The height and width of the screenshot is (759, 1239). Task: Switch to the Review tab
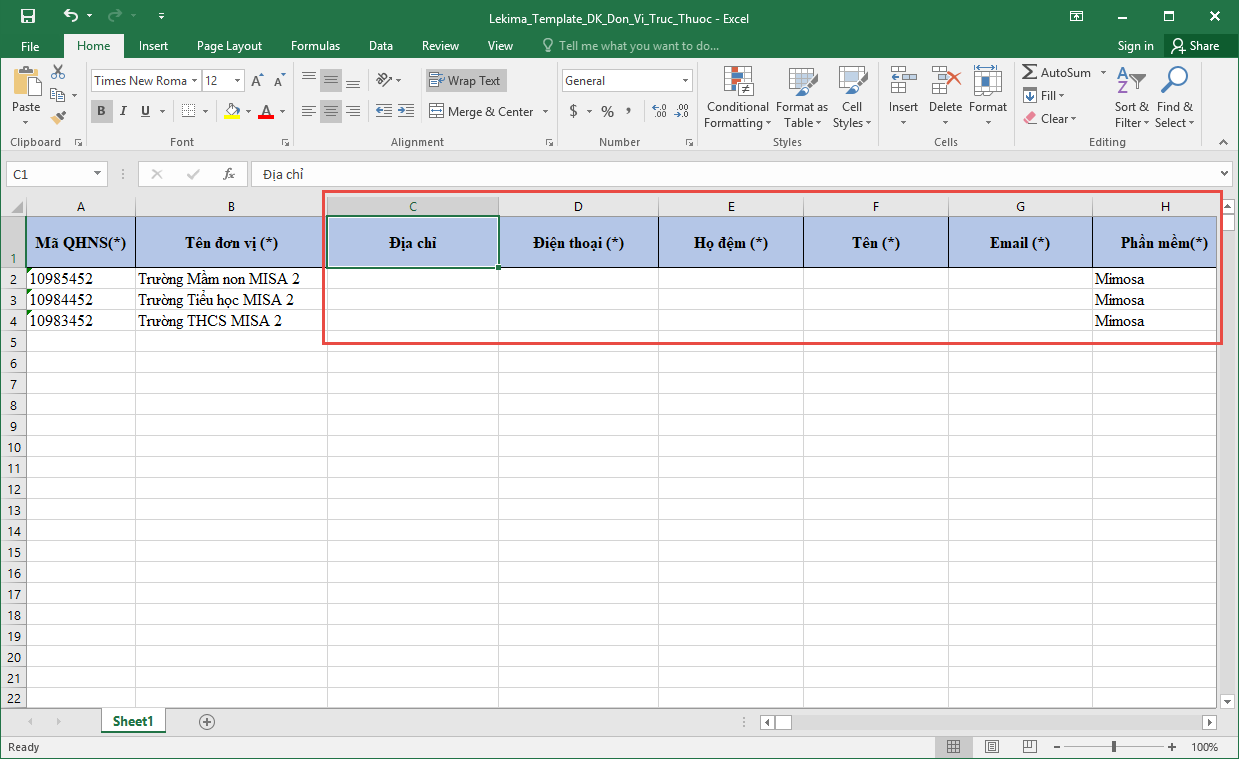pyautogui.click(x=440, y=46)
